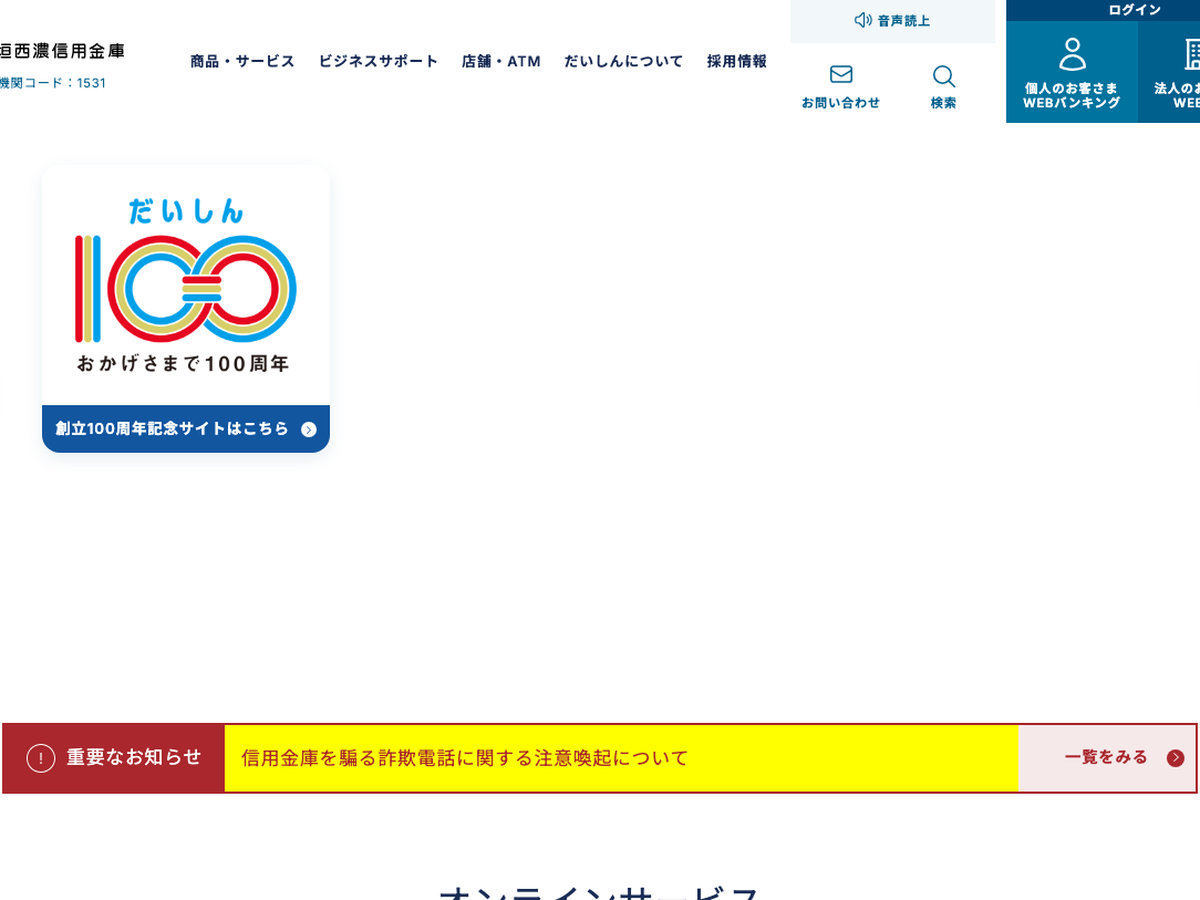This screenshot has width=1200, height=900.
Task: Click the 重要なお知らせ red label
Action: pos(133,758)
